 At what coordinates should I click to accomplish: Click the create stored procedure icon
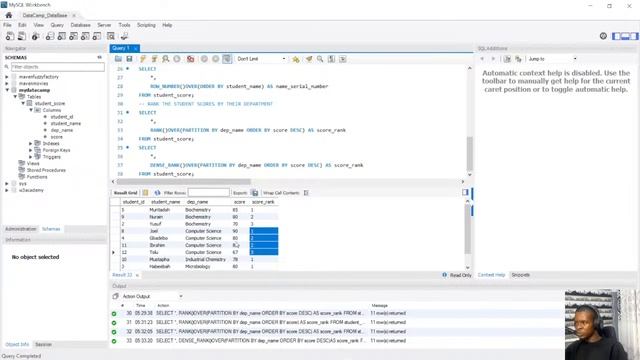(85, 36)
